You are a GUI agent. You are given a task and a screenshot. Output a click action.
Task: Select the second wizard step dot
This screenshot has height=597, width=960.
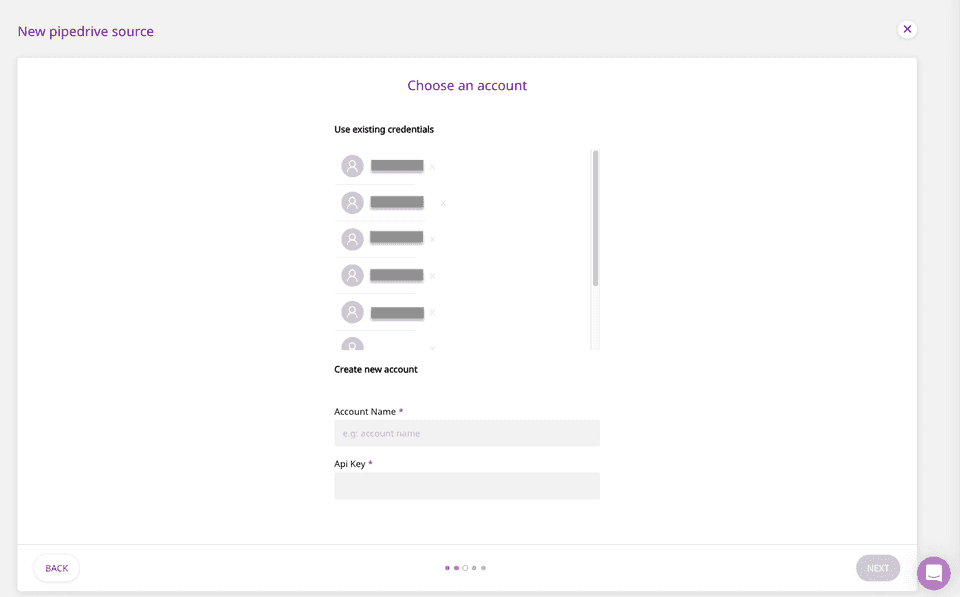[456, 567]
